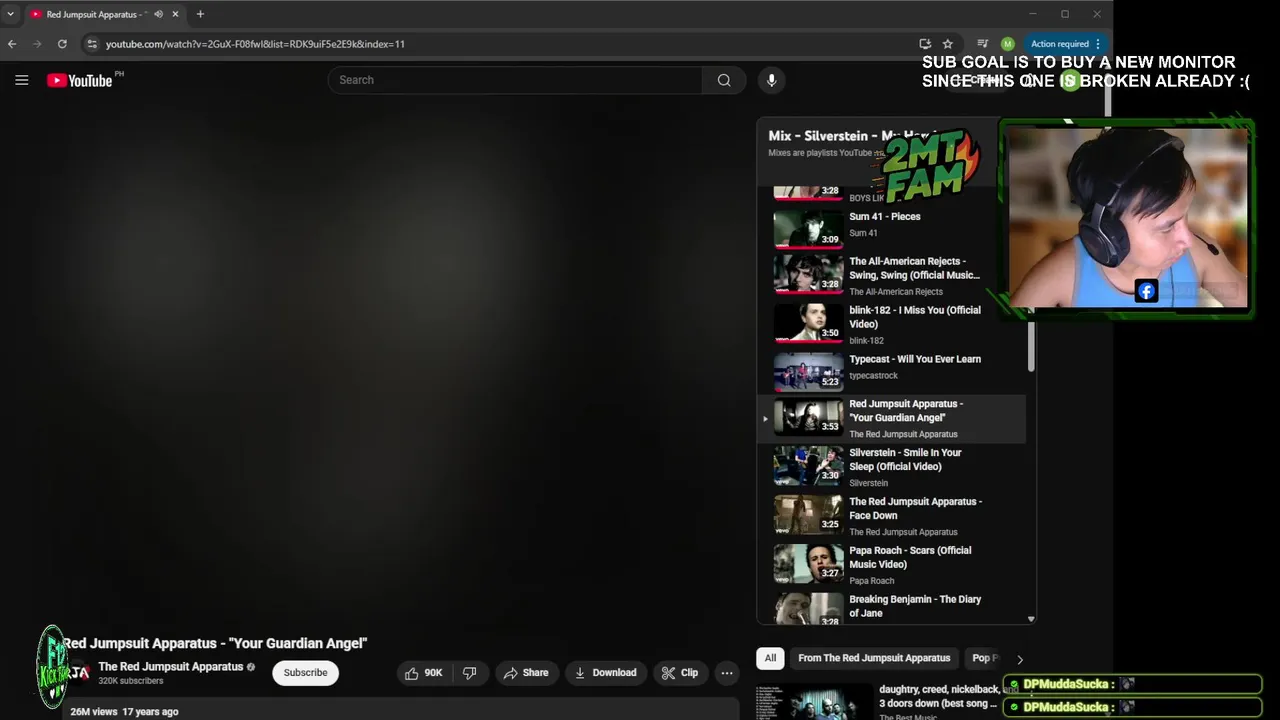Select From The Red Jumpsuit Apparatus chip
Image resolution: width=1280 pixels, height=720 pixels.
(x=874, y=658)
